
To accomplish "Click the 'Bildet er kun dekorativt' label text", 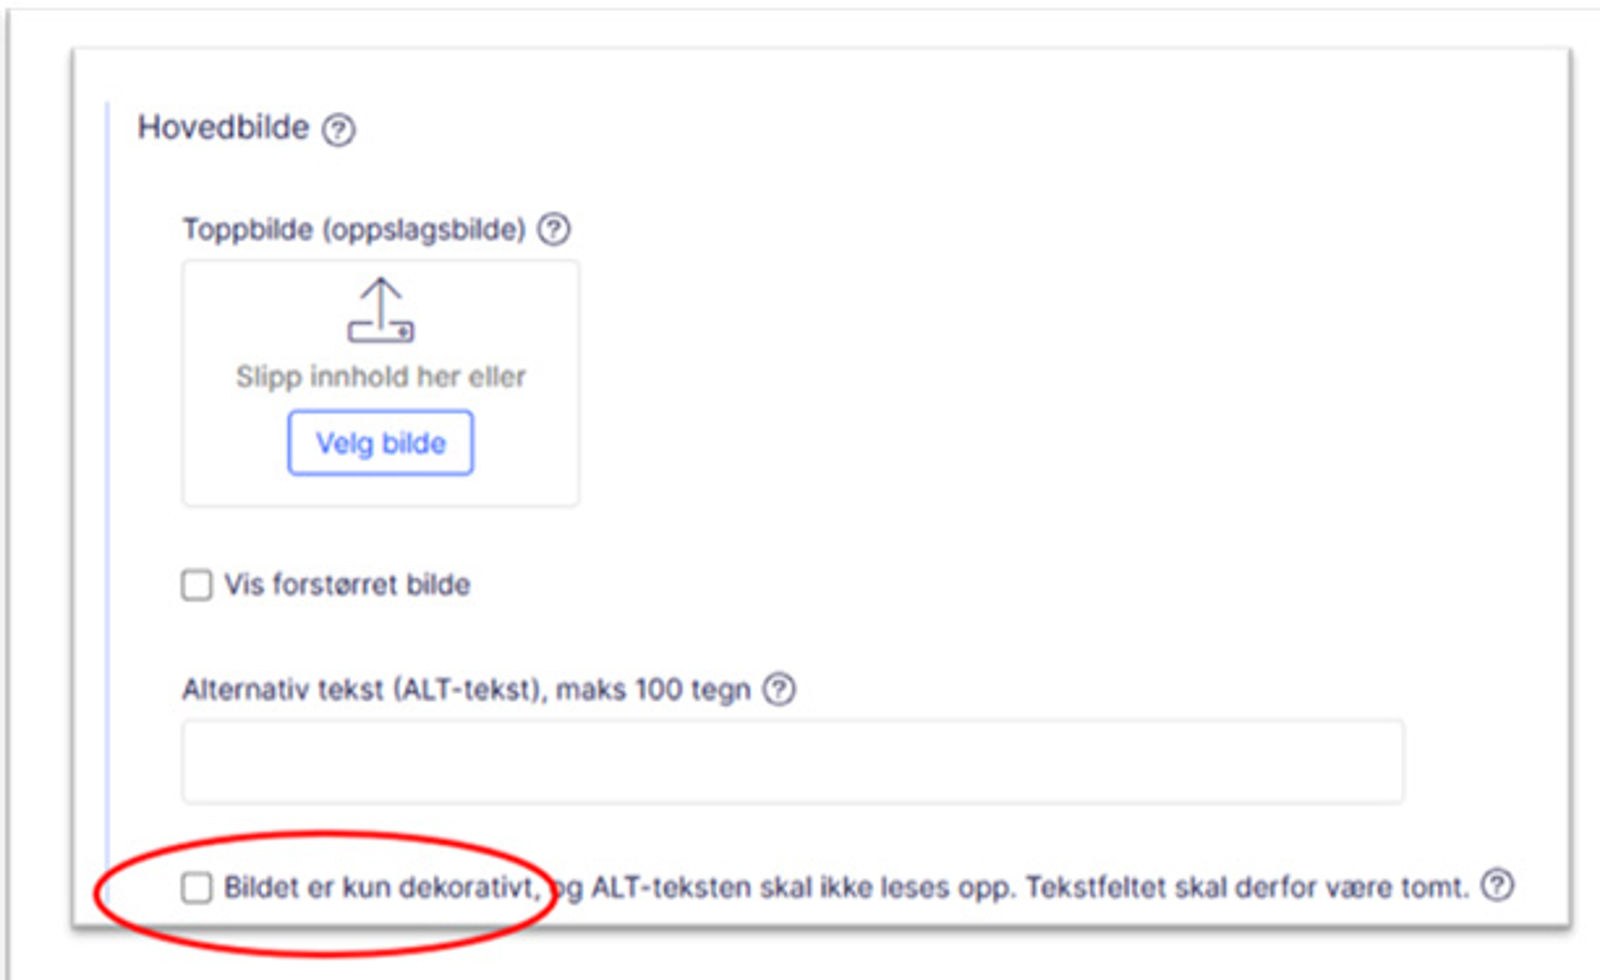I will (380, 887).
